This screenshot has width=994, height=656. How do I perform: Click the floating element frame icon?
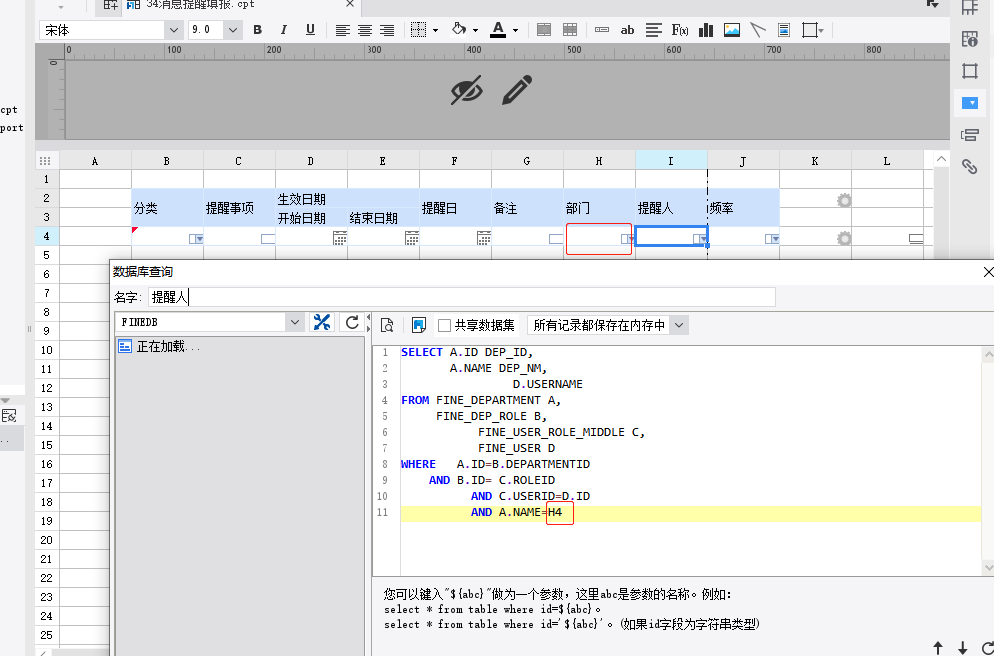pos(810,30)
